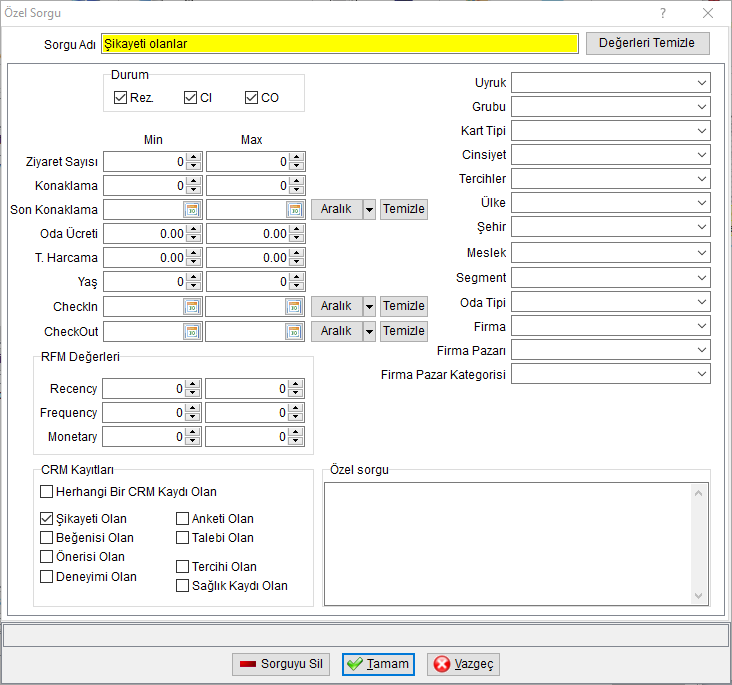Uncheck the Rez. status checkbox

click(x=120, y=98)
